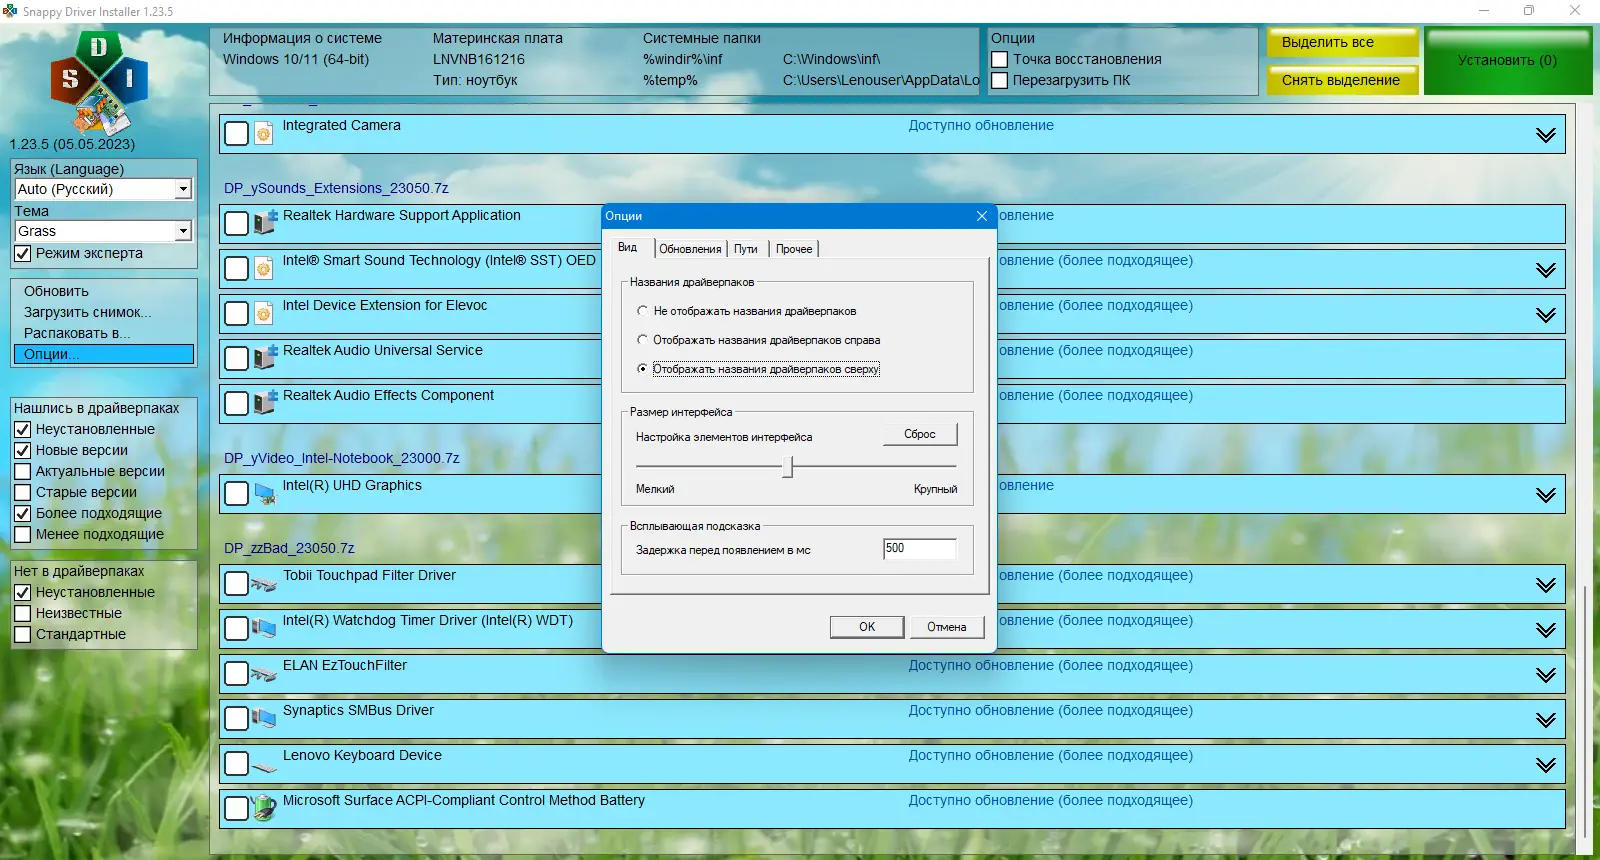The width and height of the screenshot is (1600, 860).
Task: Click DP_yVideo_Intel-Notebook_23000.7z driverpack label
Action: pos(342,458)
